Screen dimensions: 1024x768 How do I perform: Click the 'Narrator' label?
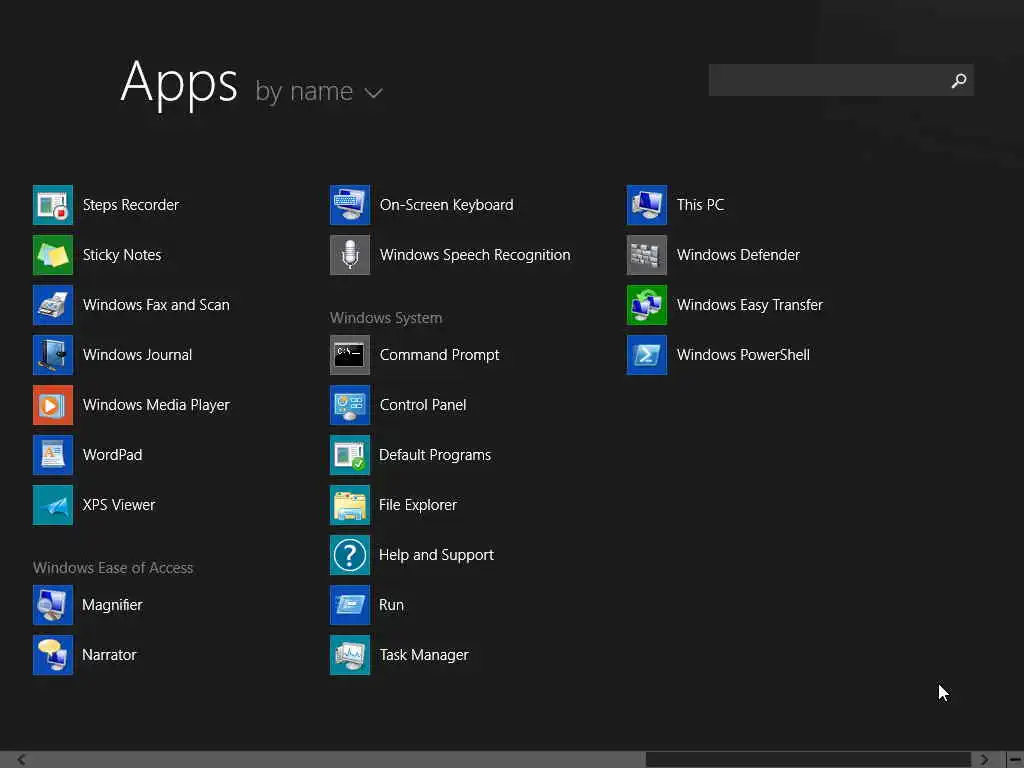point(109,655)
